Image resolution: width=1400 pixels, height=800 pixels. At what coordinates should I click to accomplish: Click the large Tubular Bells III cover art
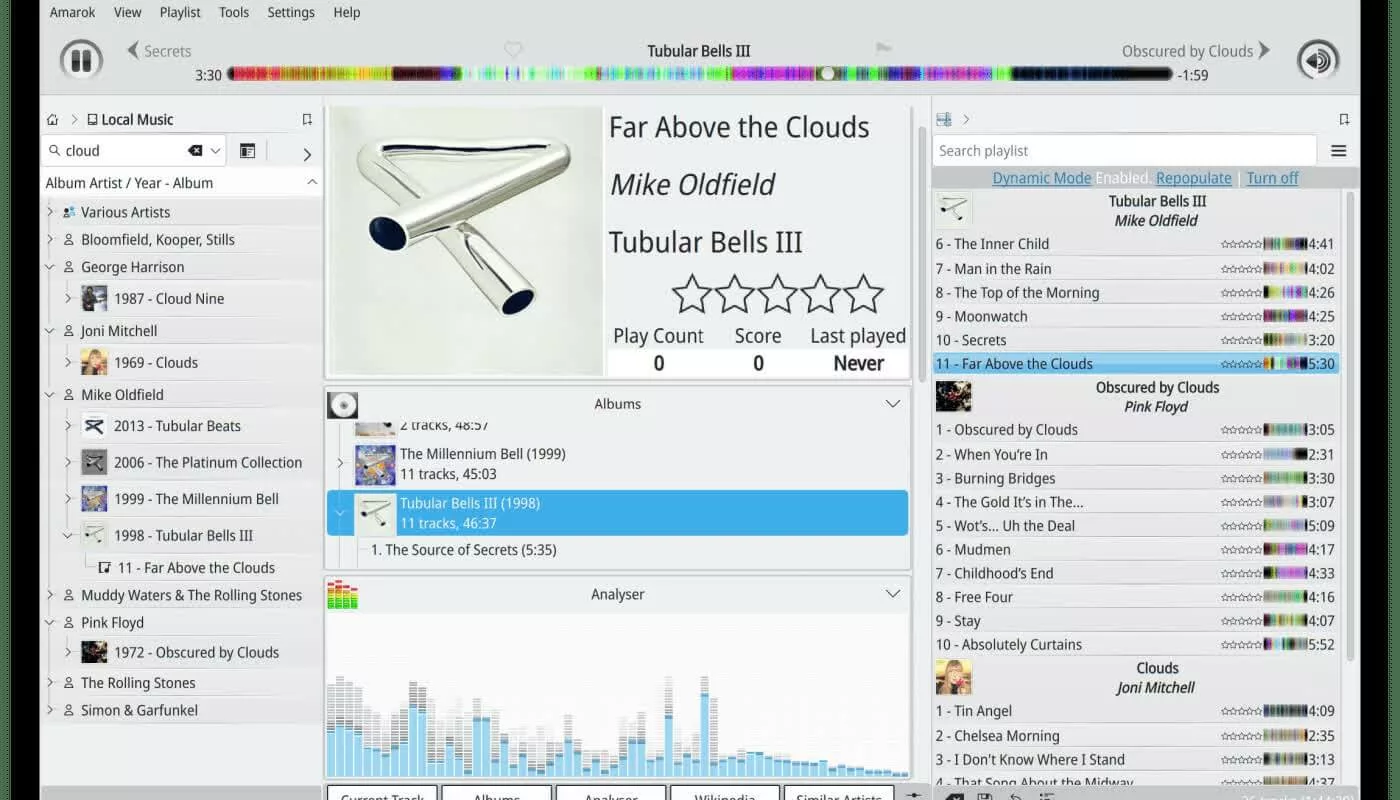pos(465,240)
